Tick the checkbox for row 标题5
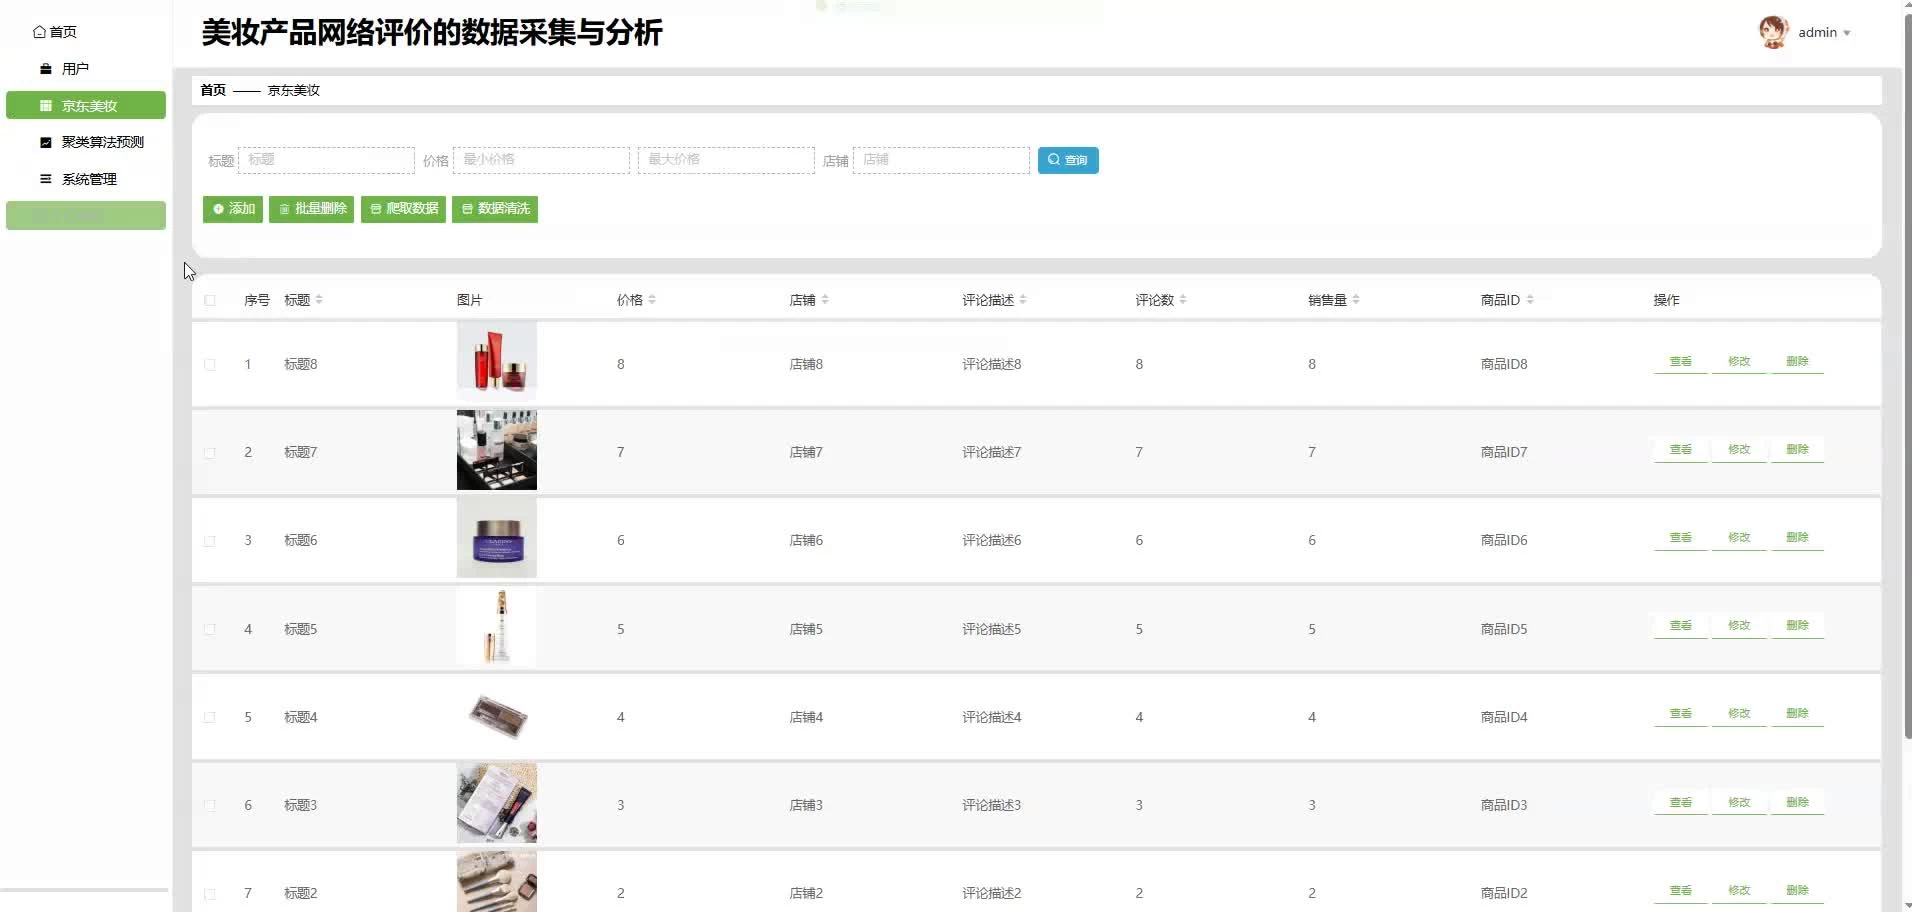The image size is (1912, 912). coord(210,630)
